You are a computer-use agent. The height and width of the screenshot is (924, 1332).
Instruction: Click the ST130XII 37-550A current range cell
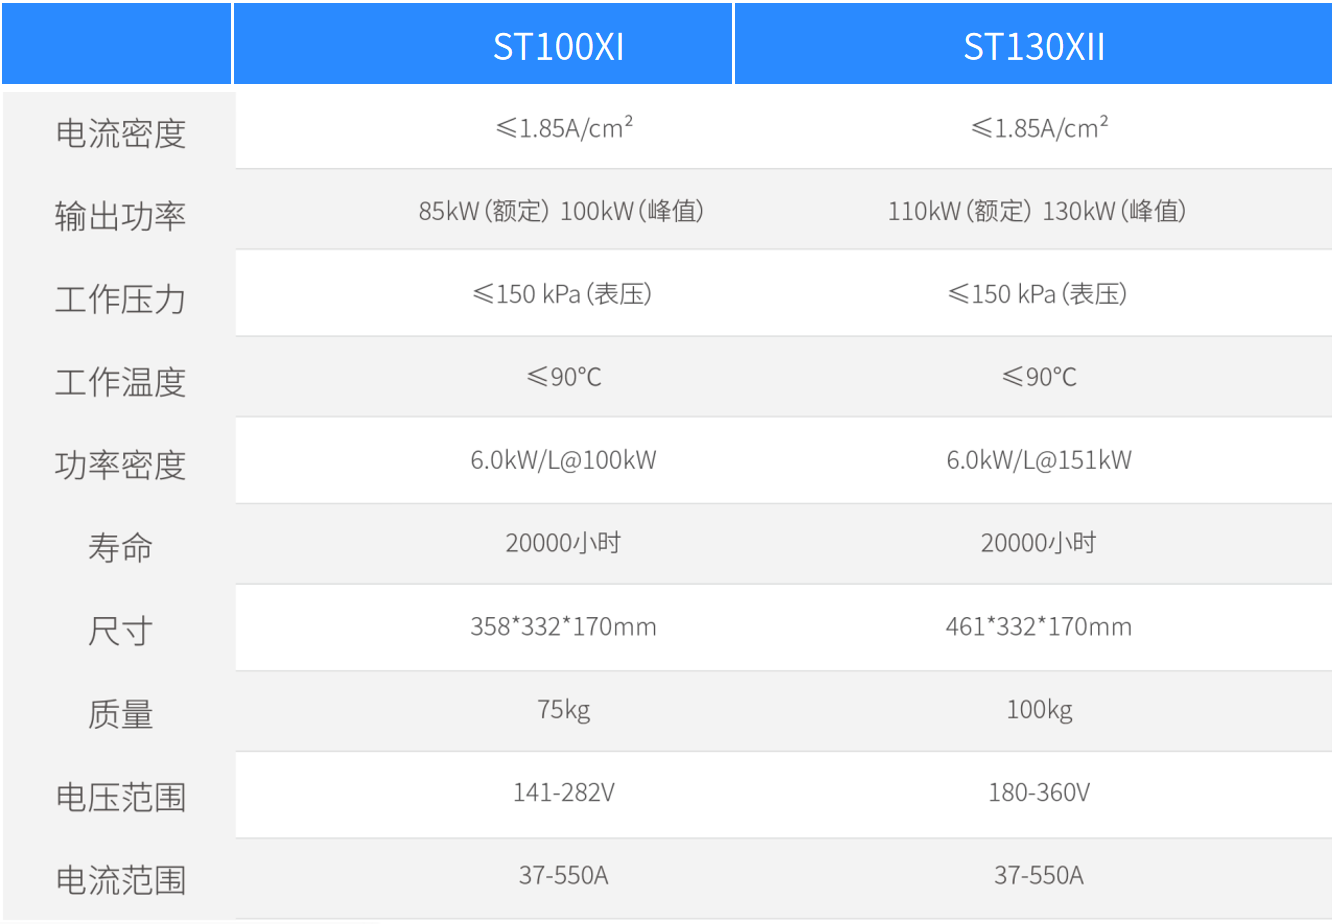click(1039, 876)
